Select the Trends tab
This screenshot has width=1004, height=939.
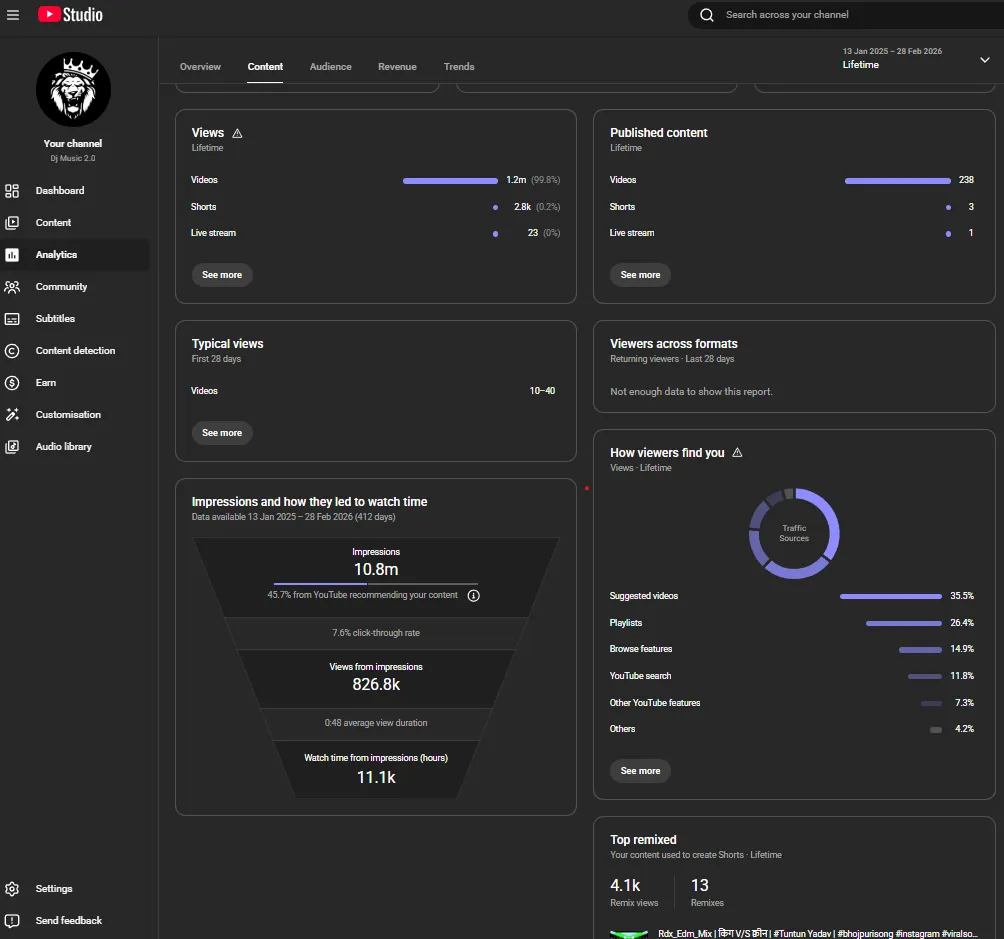point(459,67)
